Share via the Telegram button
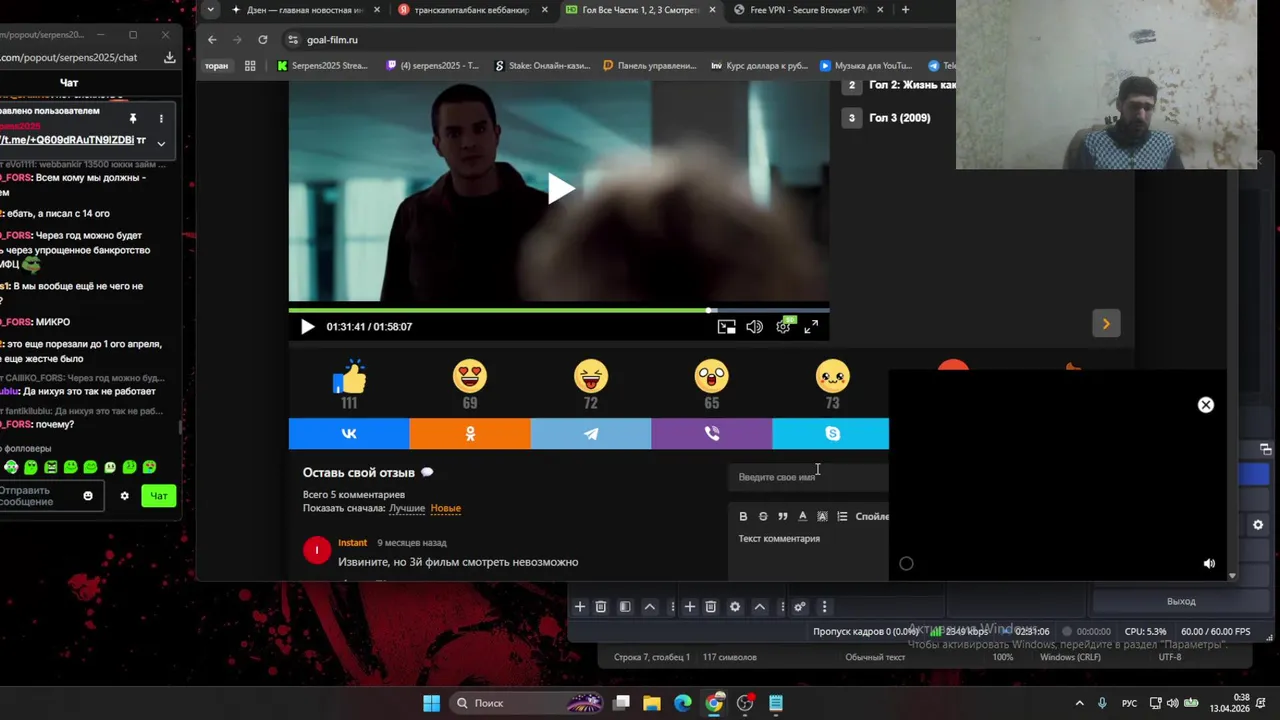The width and height of the screenshot is (1280, 720). pyautogui.click(x=591, y=433)
